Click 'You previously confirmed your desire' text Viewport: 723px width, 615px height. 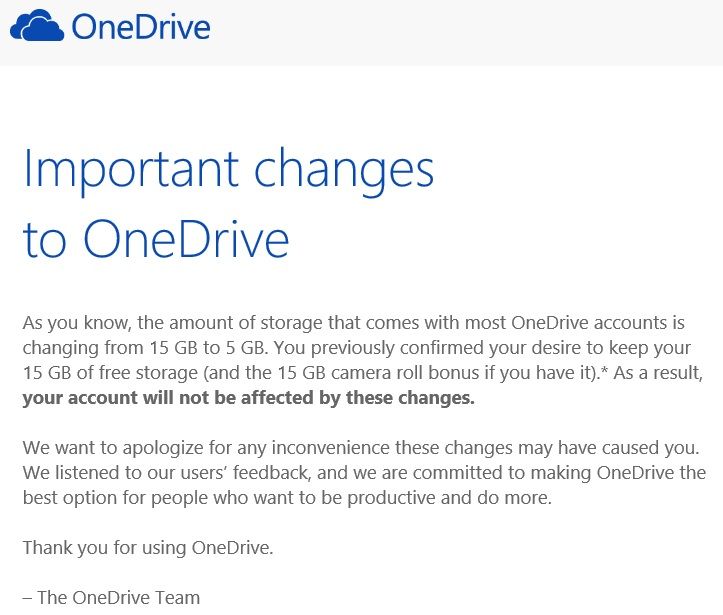pyautogui.click(x=429, y=349)
